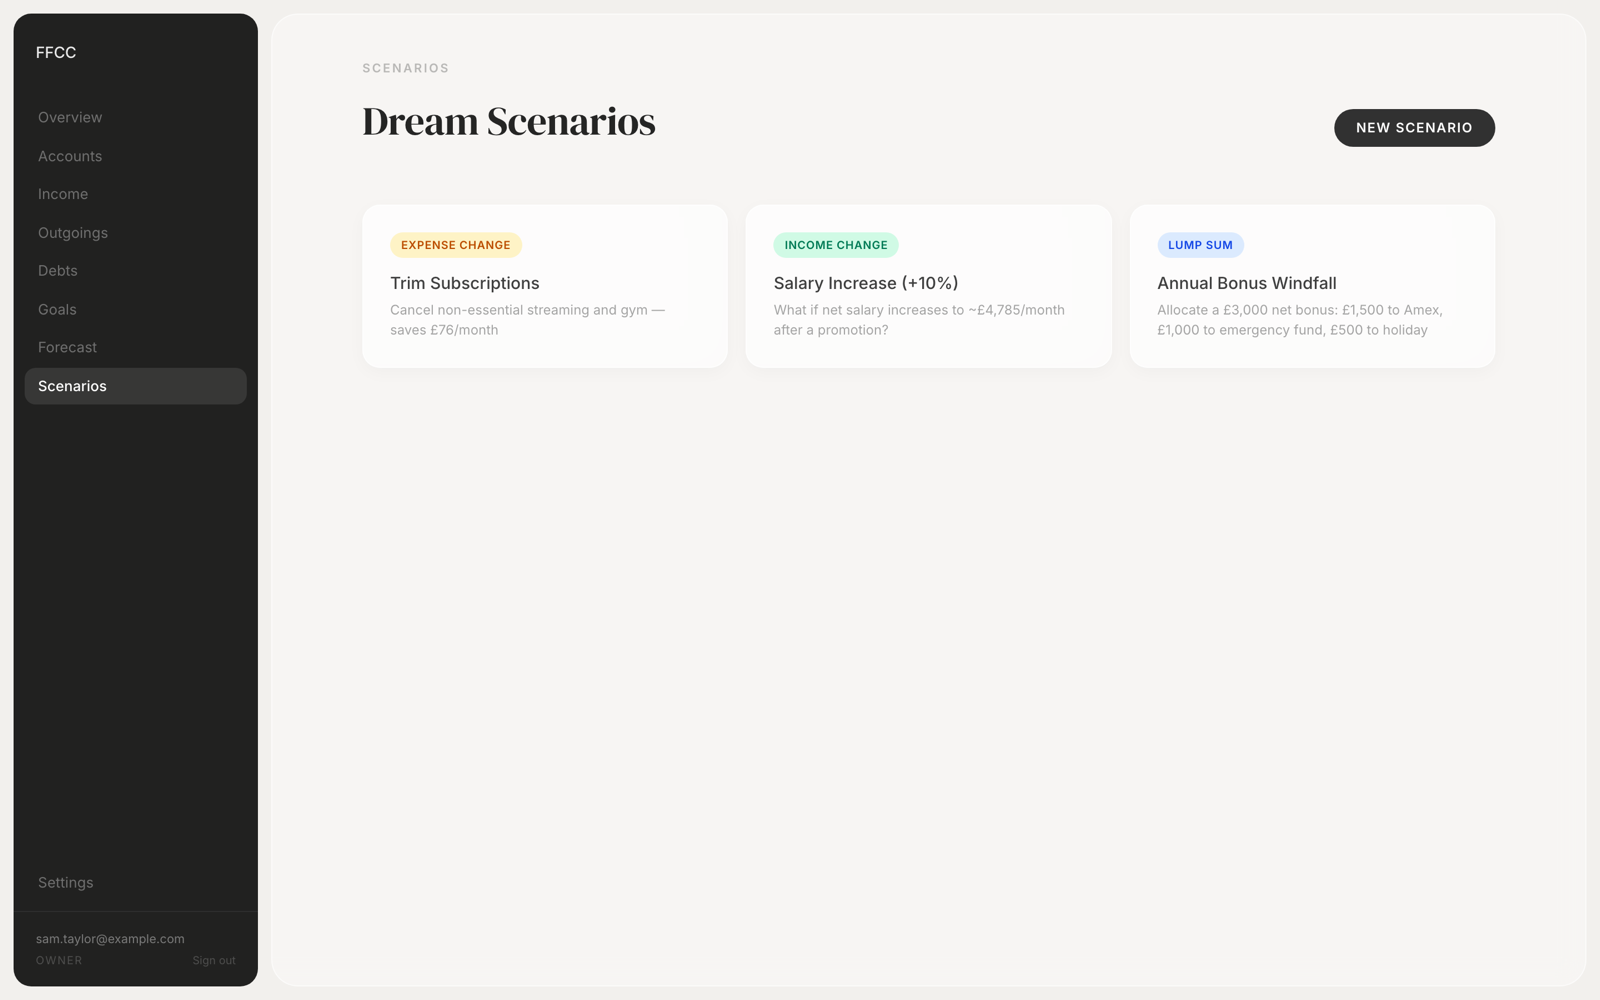
Task: Click the Expense Change badge
Action: 456,245
